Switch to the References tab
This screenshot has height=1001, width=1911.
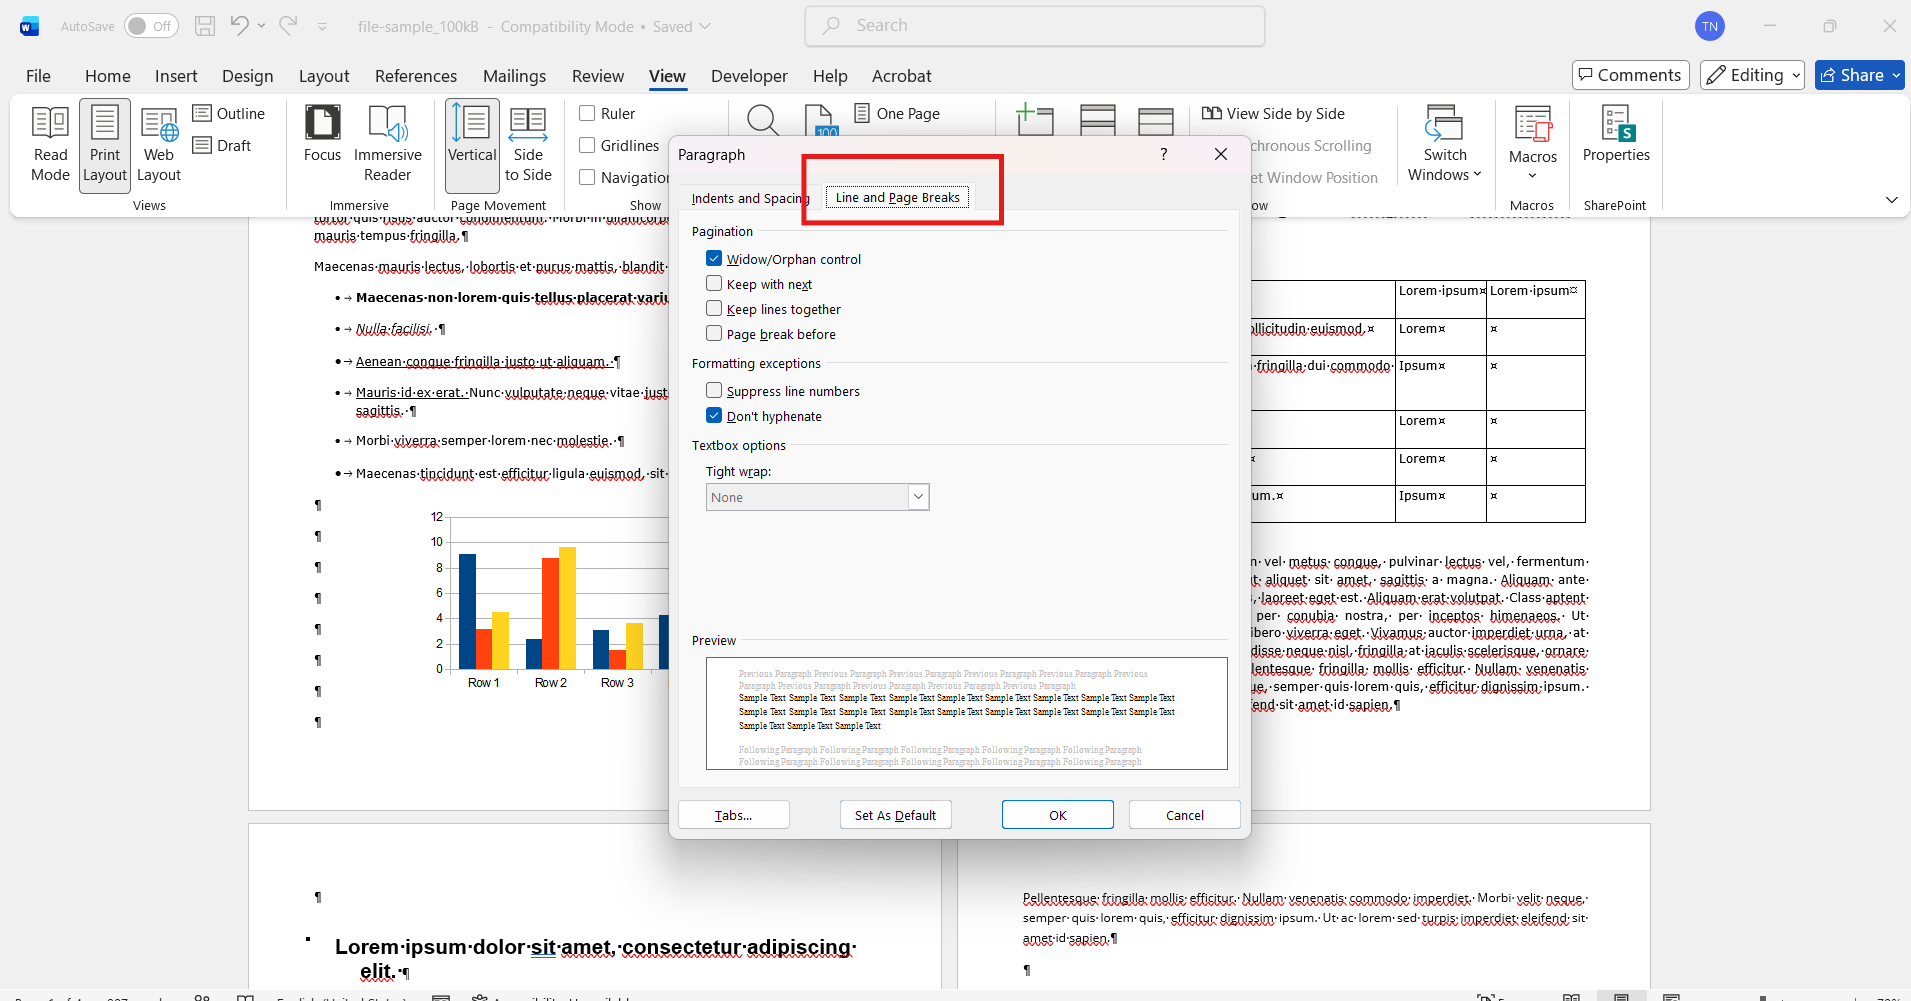(416, 76)
